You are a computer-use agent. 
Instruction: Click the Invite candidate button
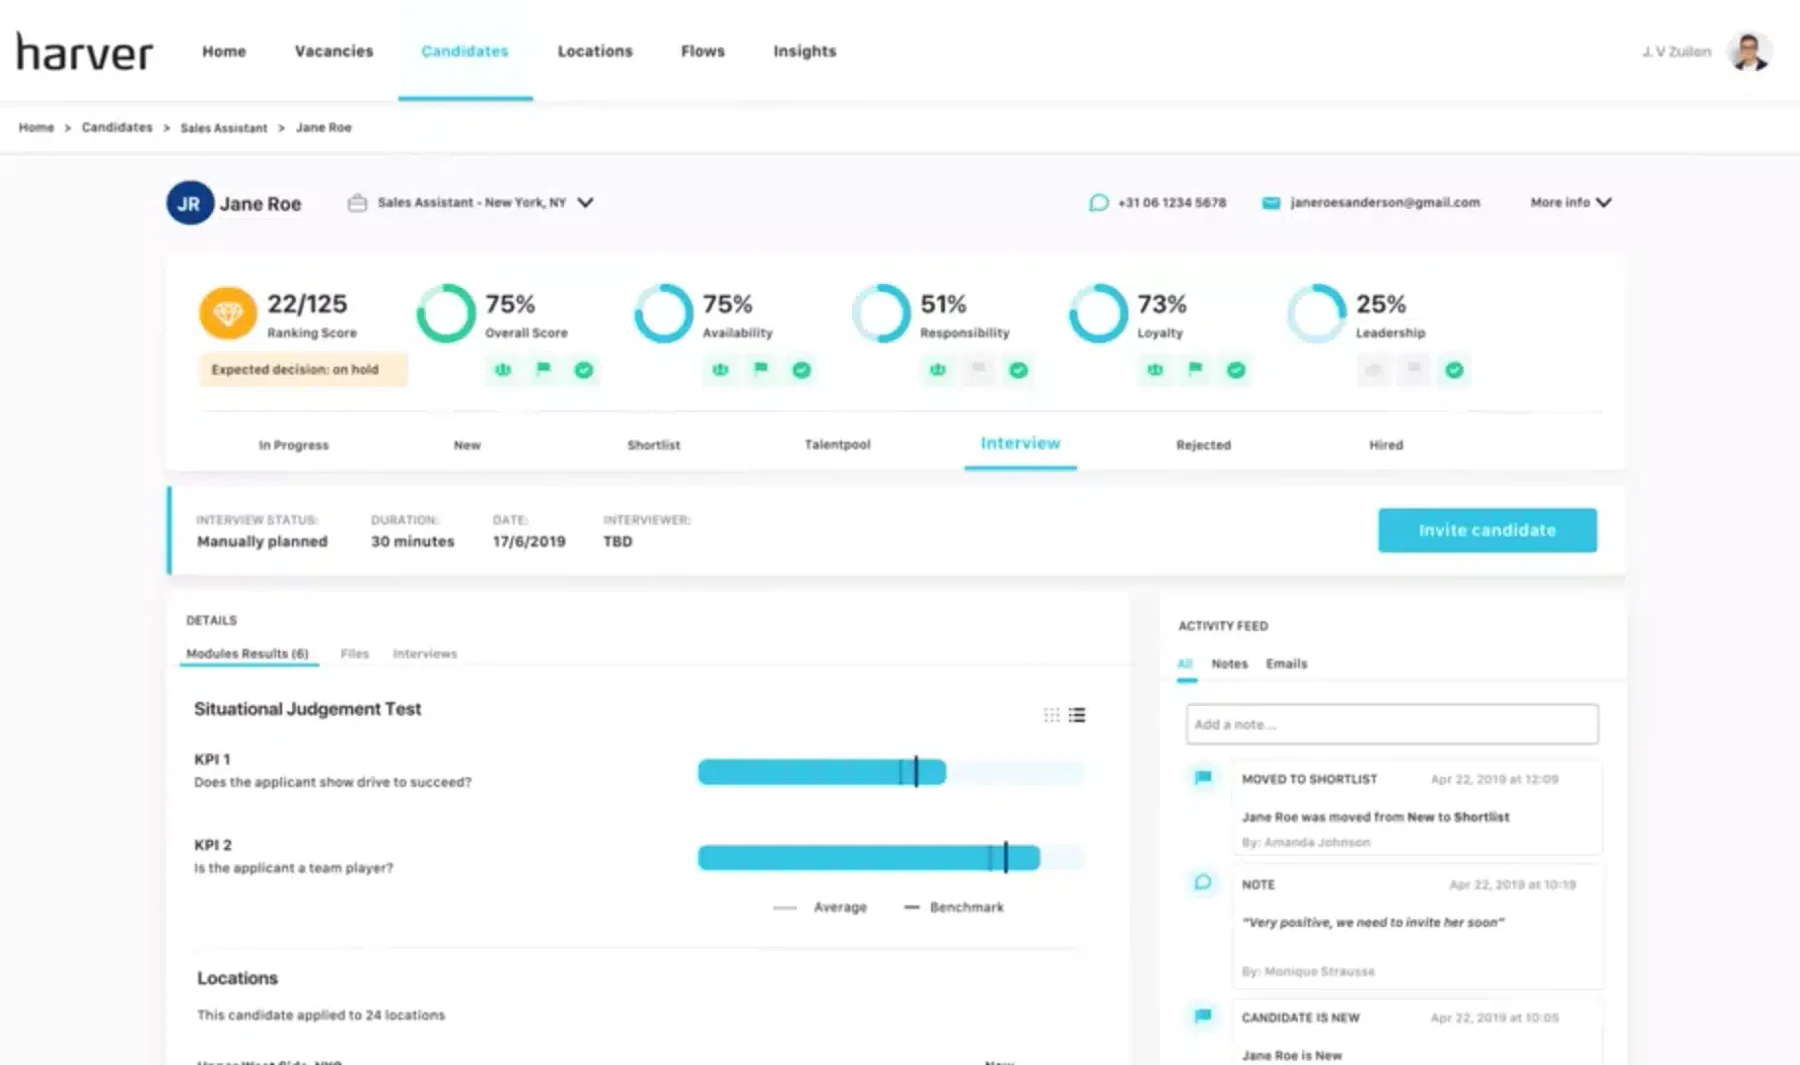click(1487, 530)
